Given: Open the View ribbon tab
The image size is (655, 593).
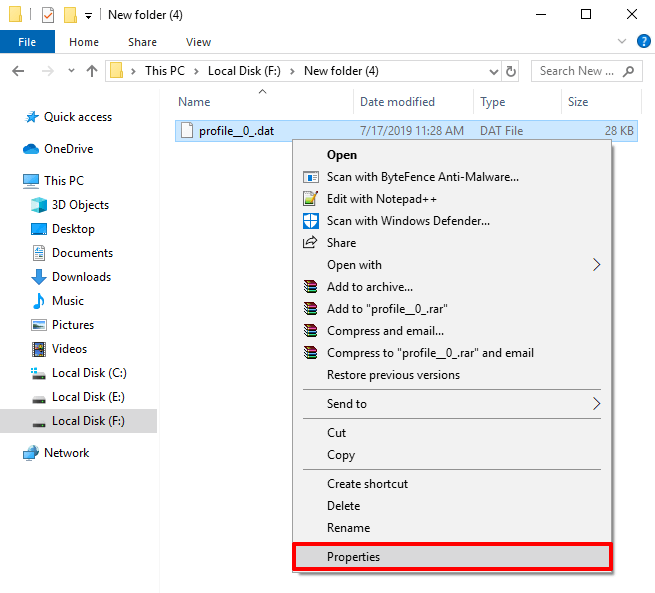Looking at the screenshot, I should pyautogui.click(x=198, y=42).
